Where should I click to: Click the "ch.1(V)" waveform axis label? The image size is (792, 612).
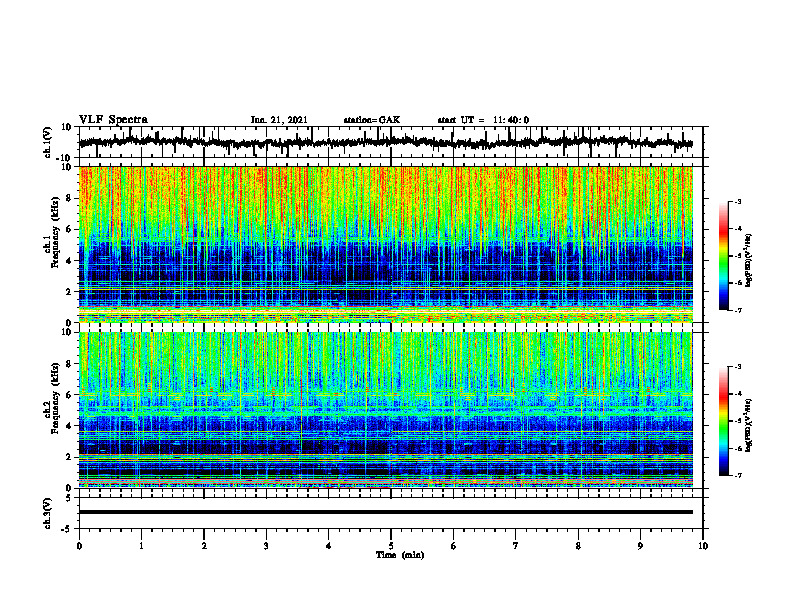(x=48, y=142)
